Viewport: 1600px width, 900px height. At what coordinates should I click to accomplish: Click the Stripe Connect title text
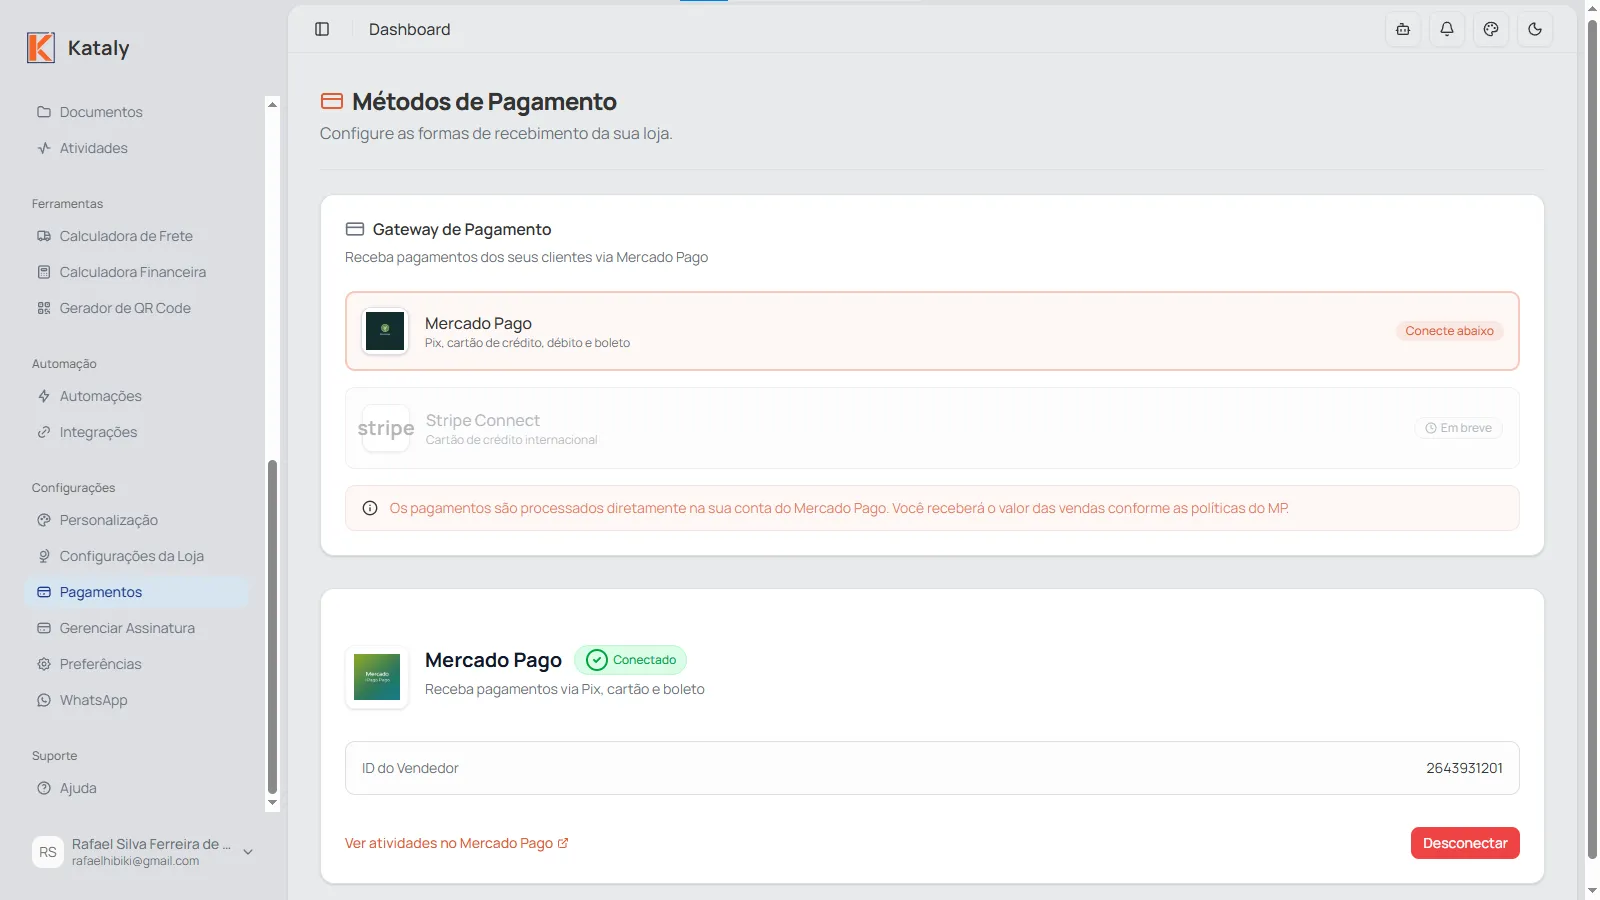click(483, 420)
